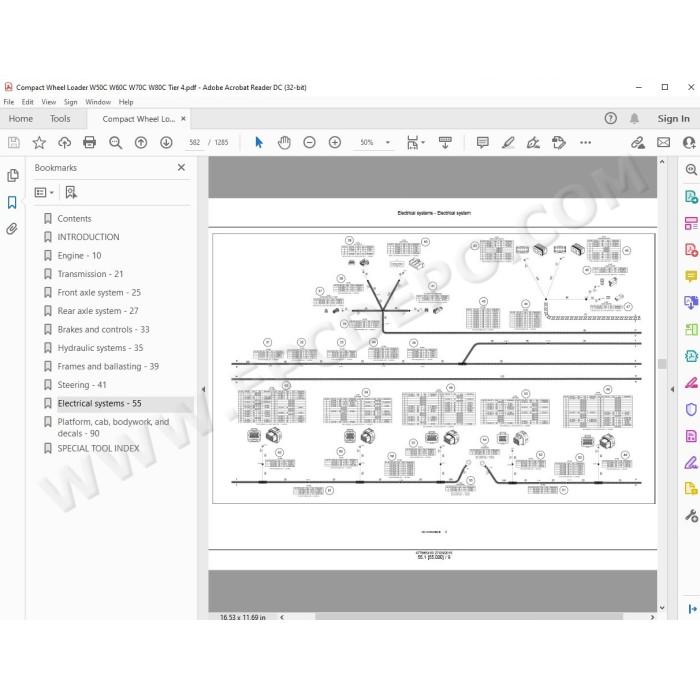700x700 pixels.
Task: Go to next page with down arrow
Action: (167, 142)
